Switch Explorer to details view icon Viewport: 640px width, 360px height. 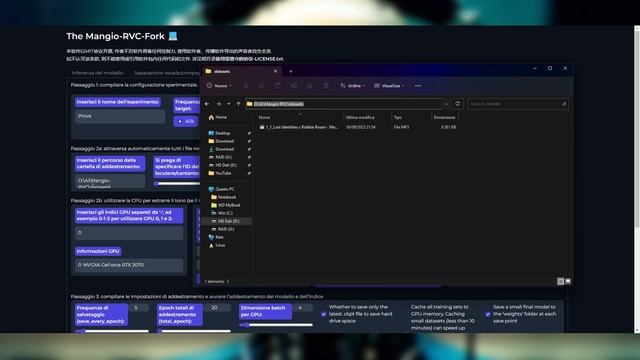(x=560, y=281)
